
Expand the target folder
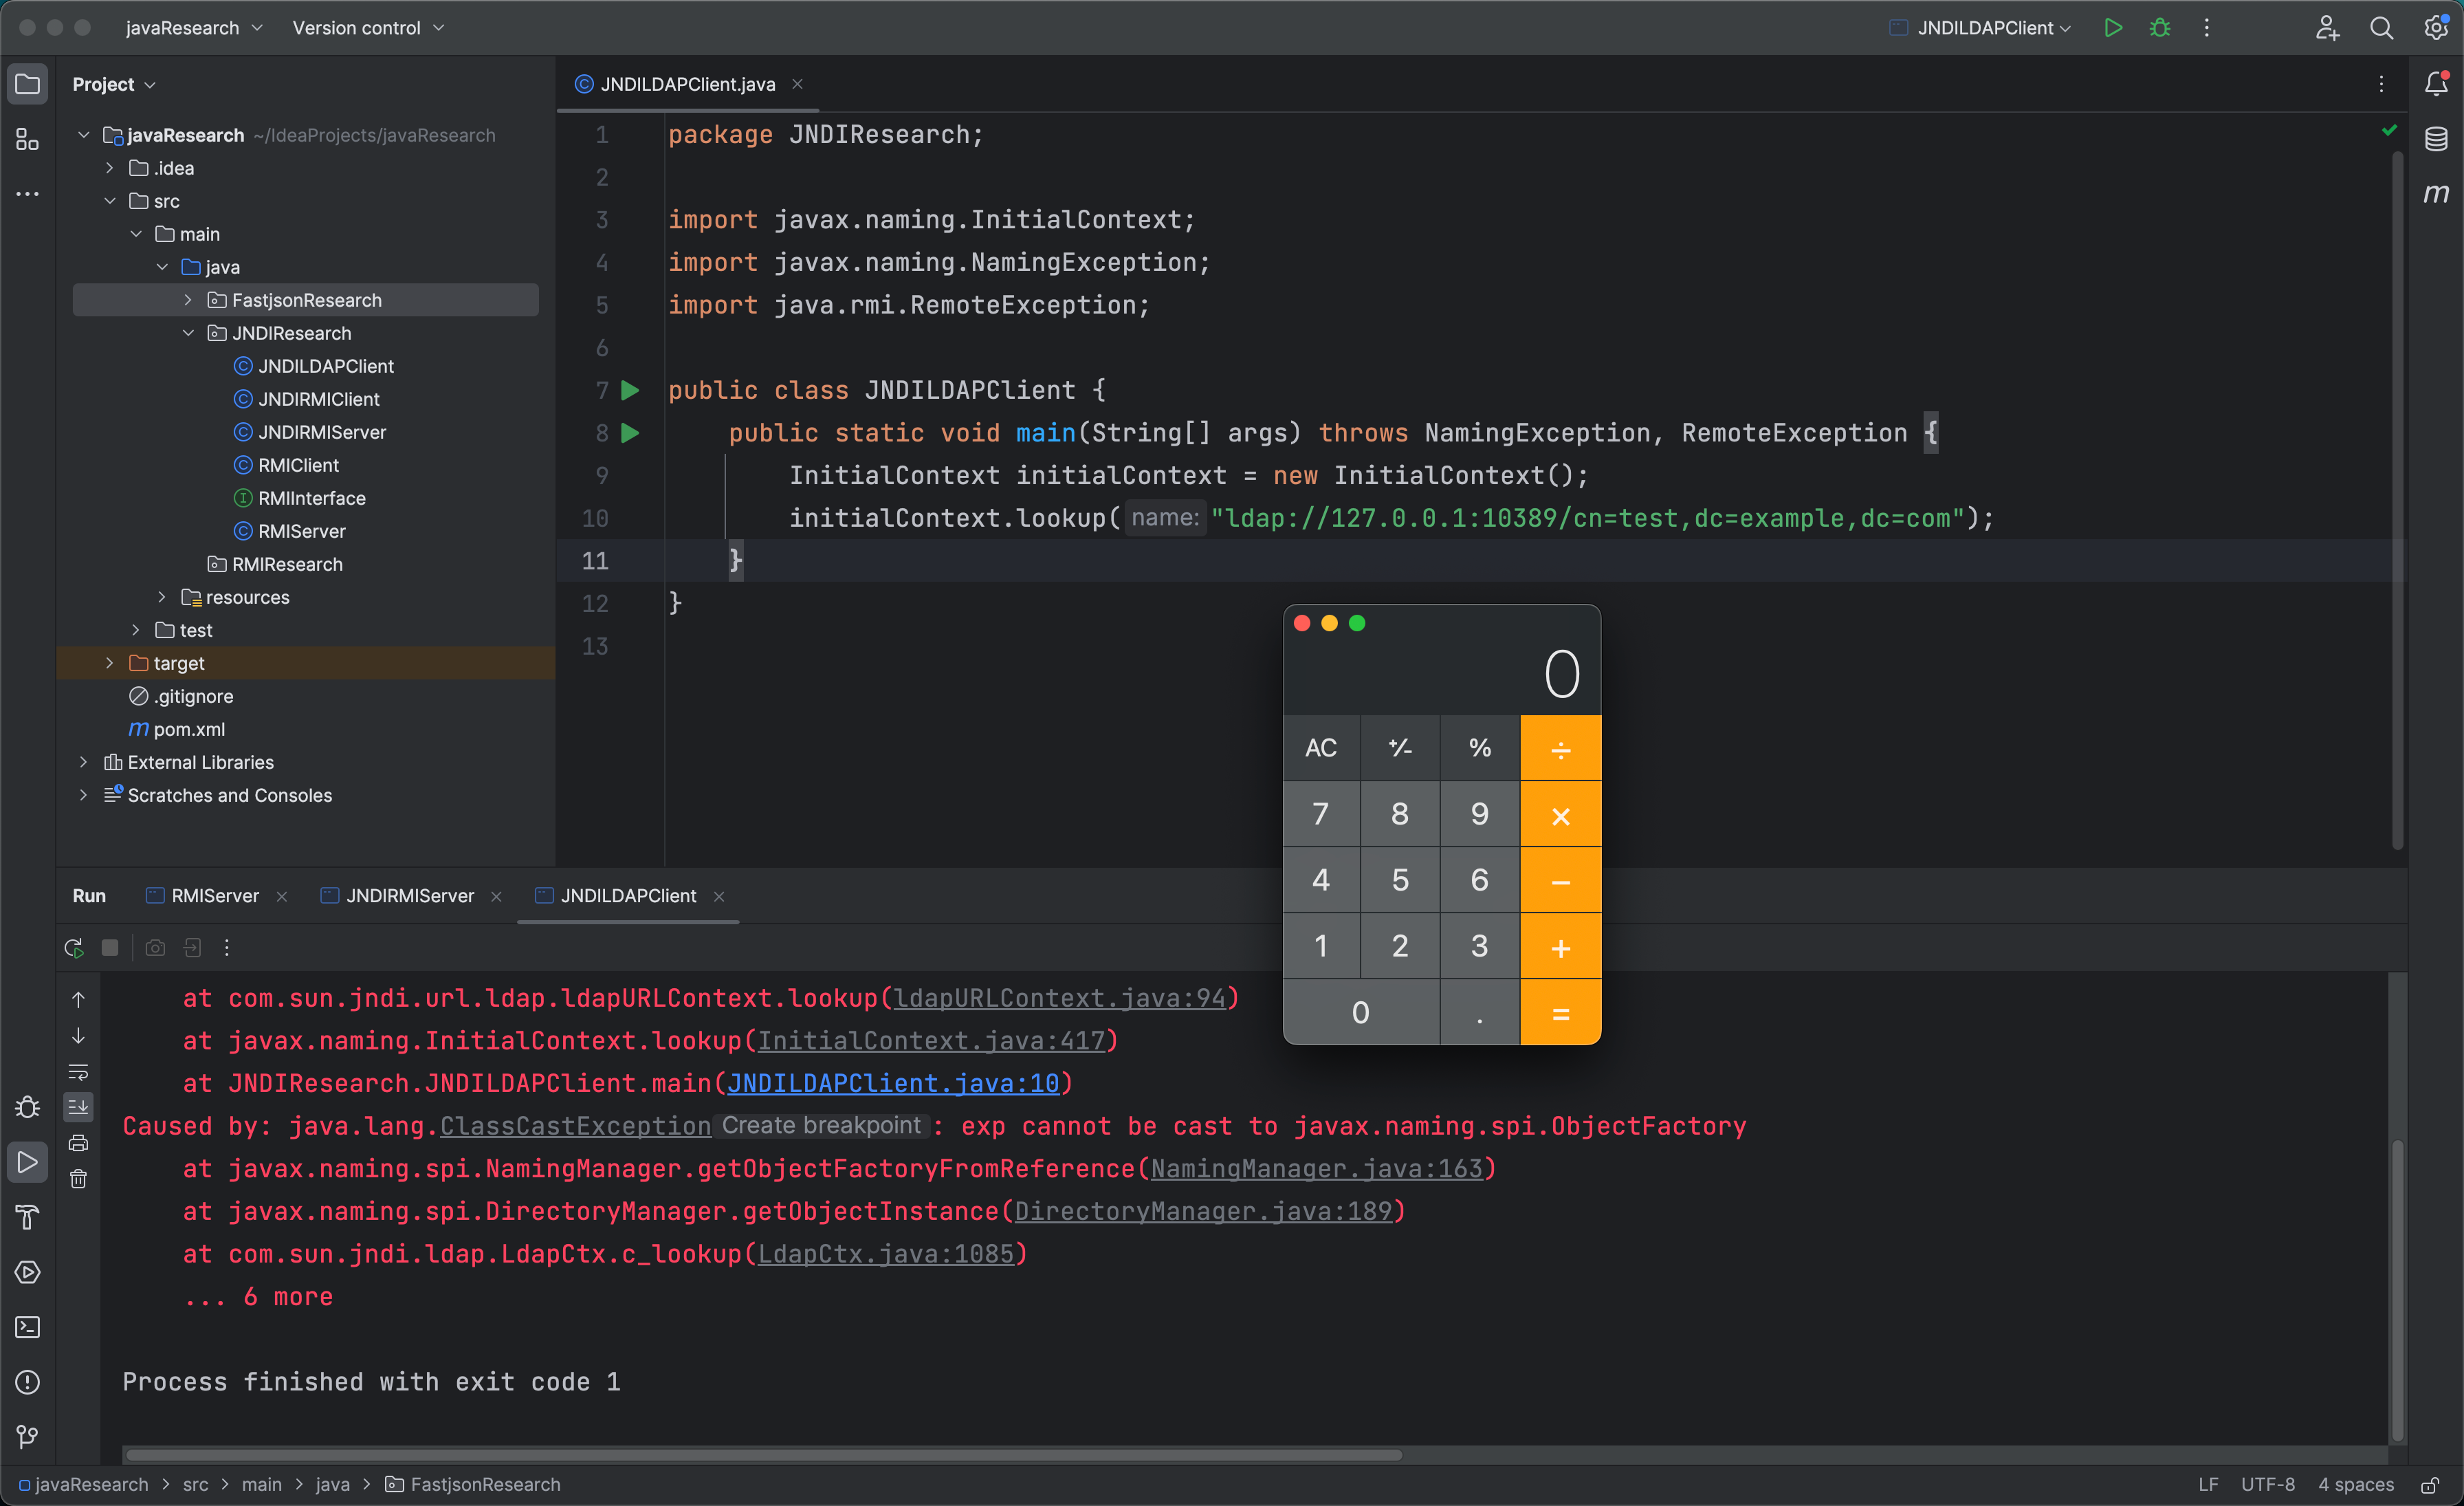coord(110,663)
